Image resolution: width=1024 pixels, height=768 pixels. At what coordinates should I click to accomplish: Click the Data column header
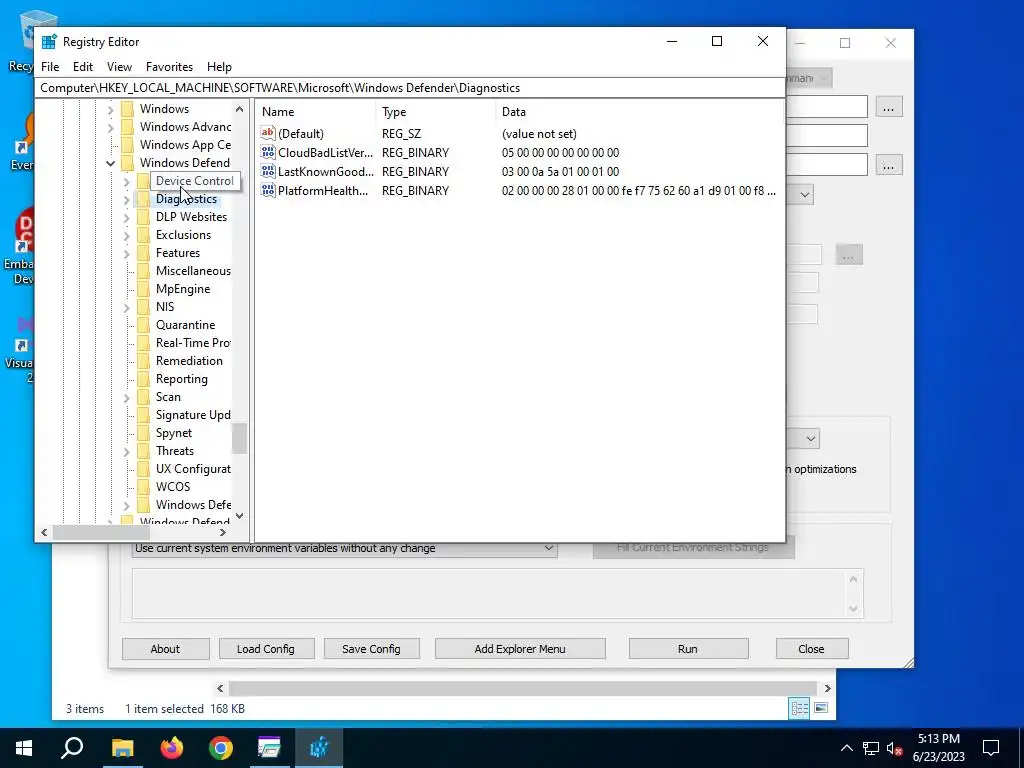tap(640, 112)
